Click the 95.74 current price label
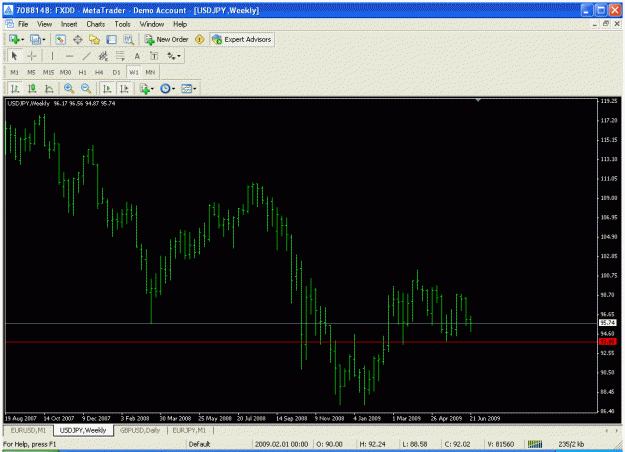The height and width of the screenshot is (452, 625). pos(607,323)
